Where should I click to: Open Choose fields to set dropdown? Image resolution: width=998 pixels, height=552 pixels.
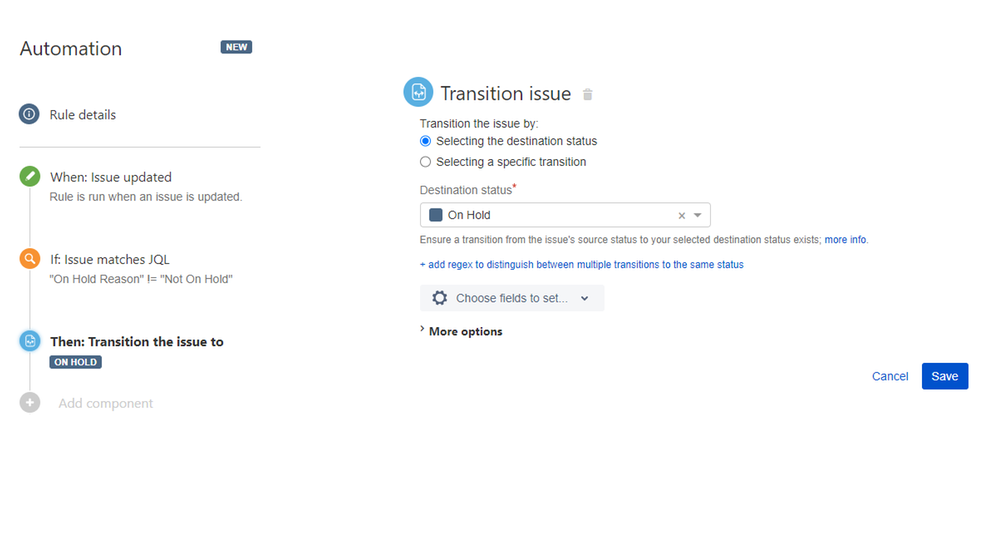coord(512,298)
